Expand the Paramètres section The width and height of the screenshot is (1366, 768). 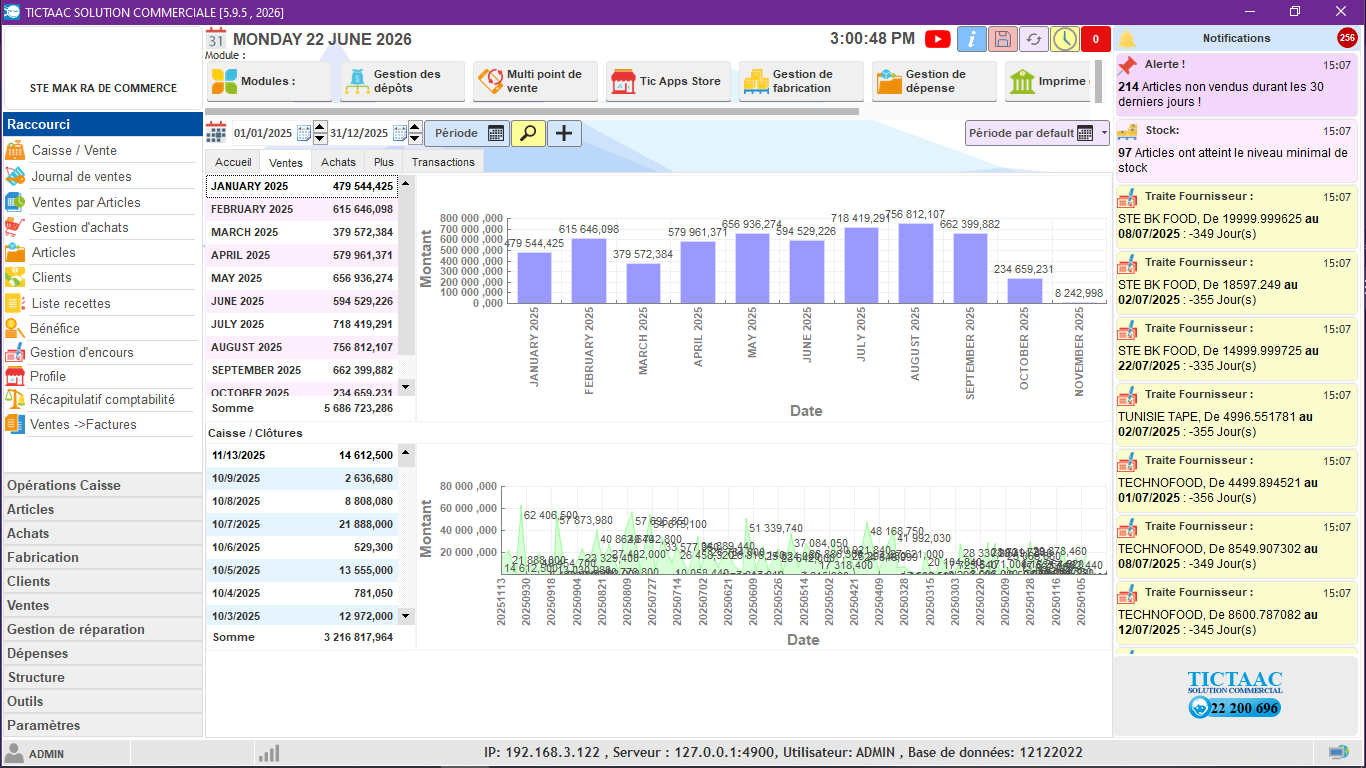click(102, 725)
